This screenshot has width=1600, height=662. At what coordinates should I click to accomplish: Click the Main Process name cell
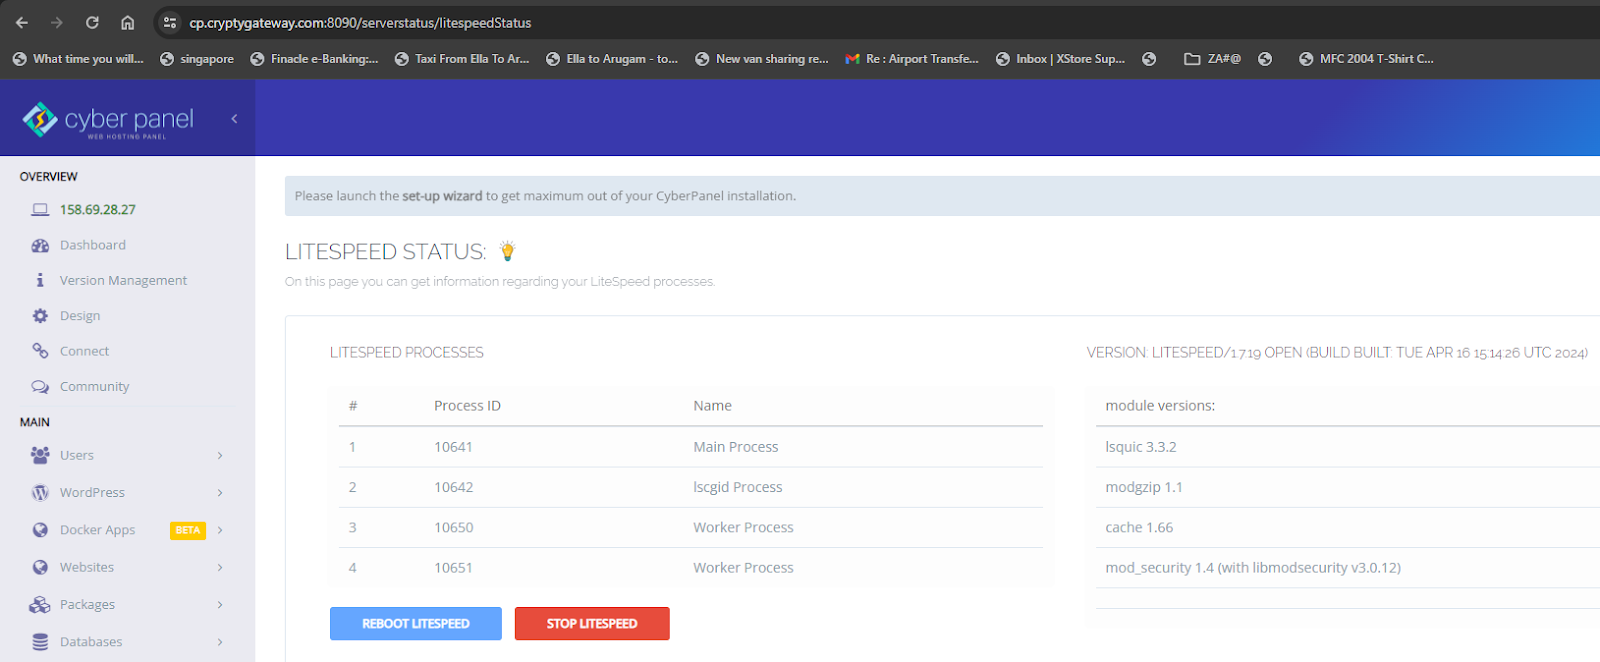[736, 447]
